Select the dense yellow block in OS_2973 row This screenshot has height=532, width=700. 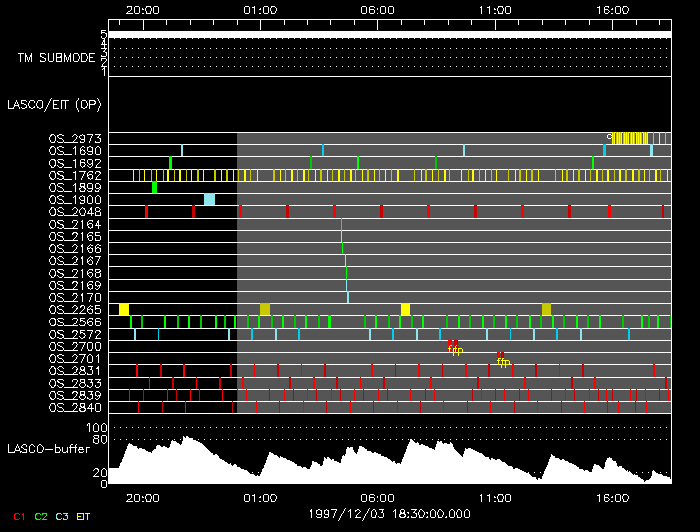coord(628,138)
